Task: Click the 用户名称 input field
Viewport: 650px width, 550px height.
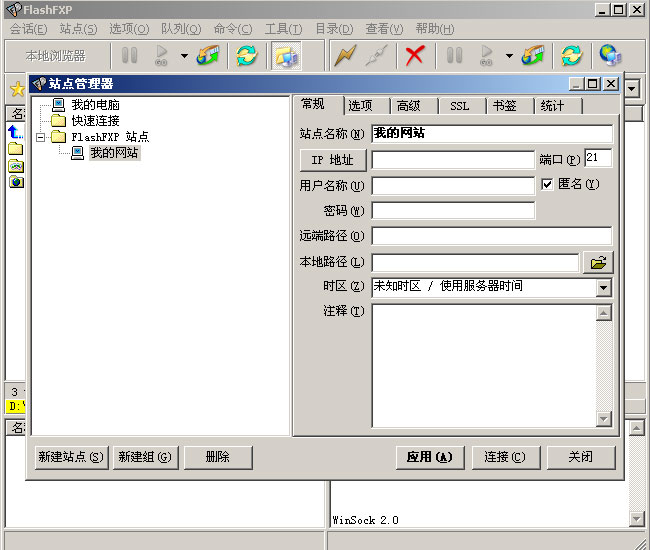Action: (x=453, y=185)
